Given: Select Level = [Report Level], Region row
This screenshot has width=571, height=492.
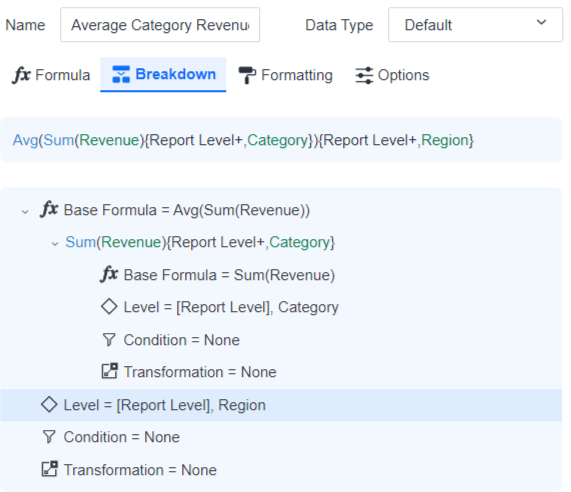Looking at the screenshot, I should pos(281,405).
